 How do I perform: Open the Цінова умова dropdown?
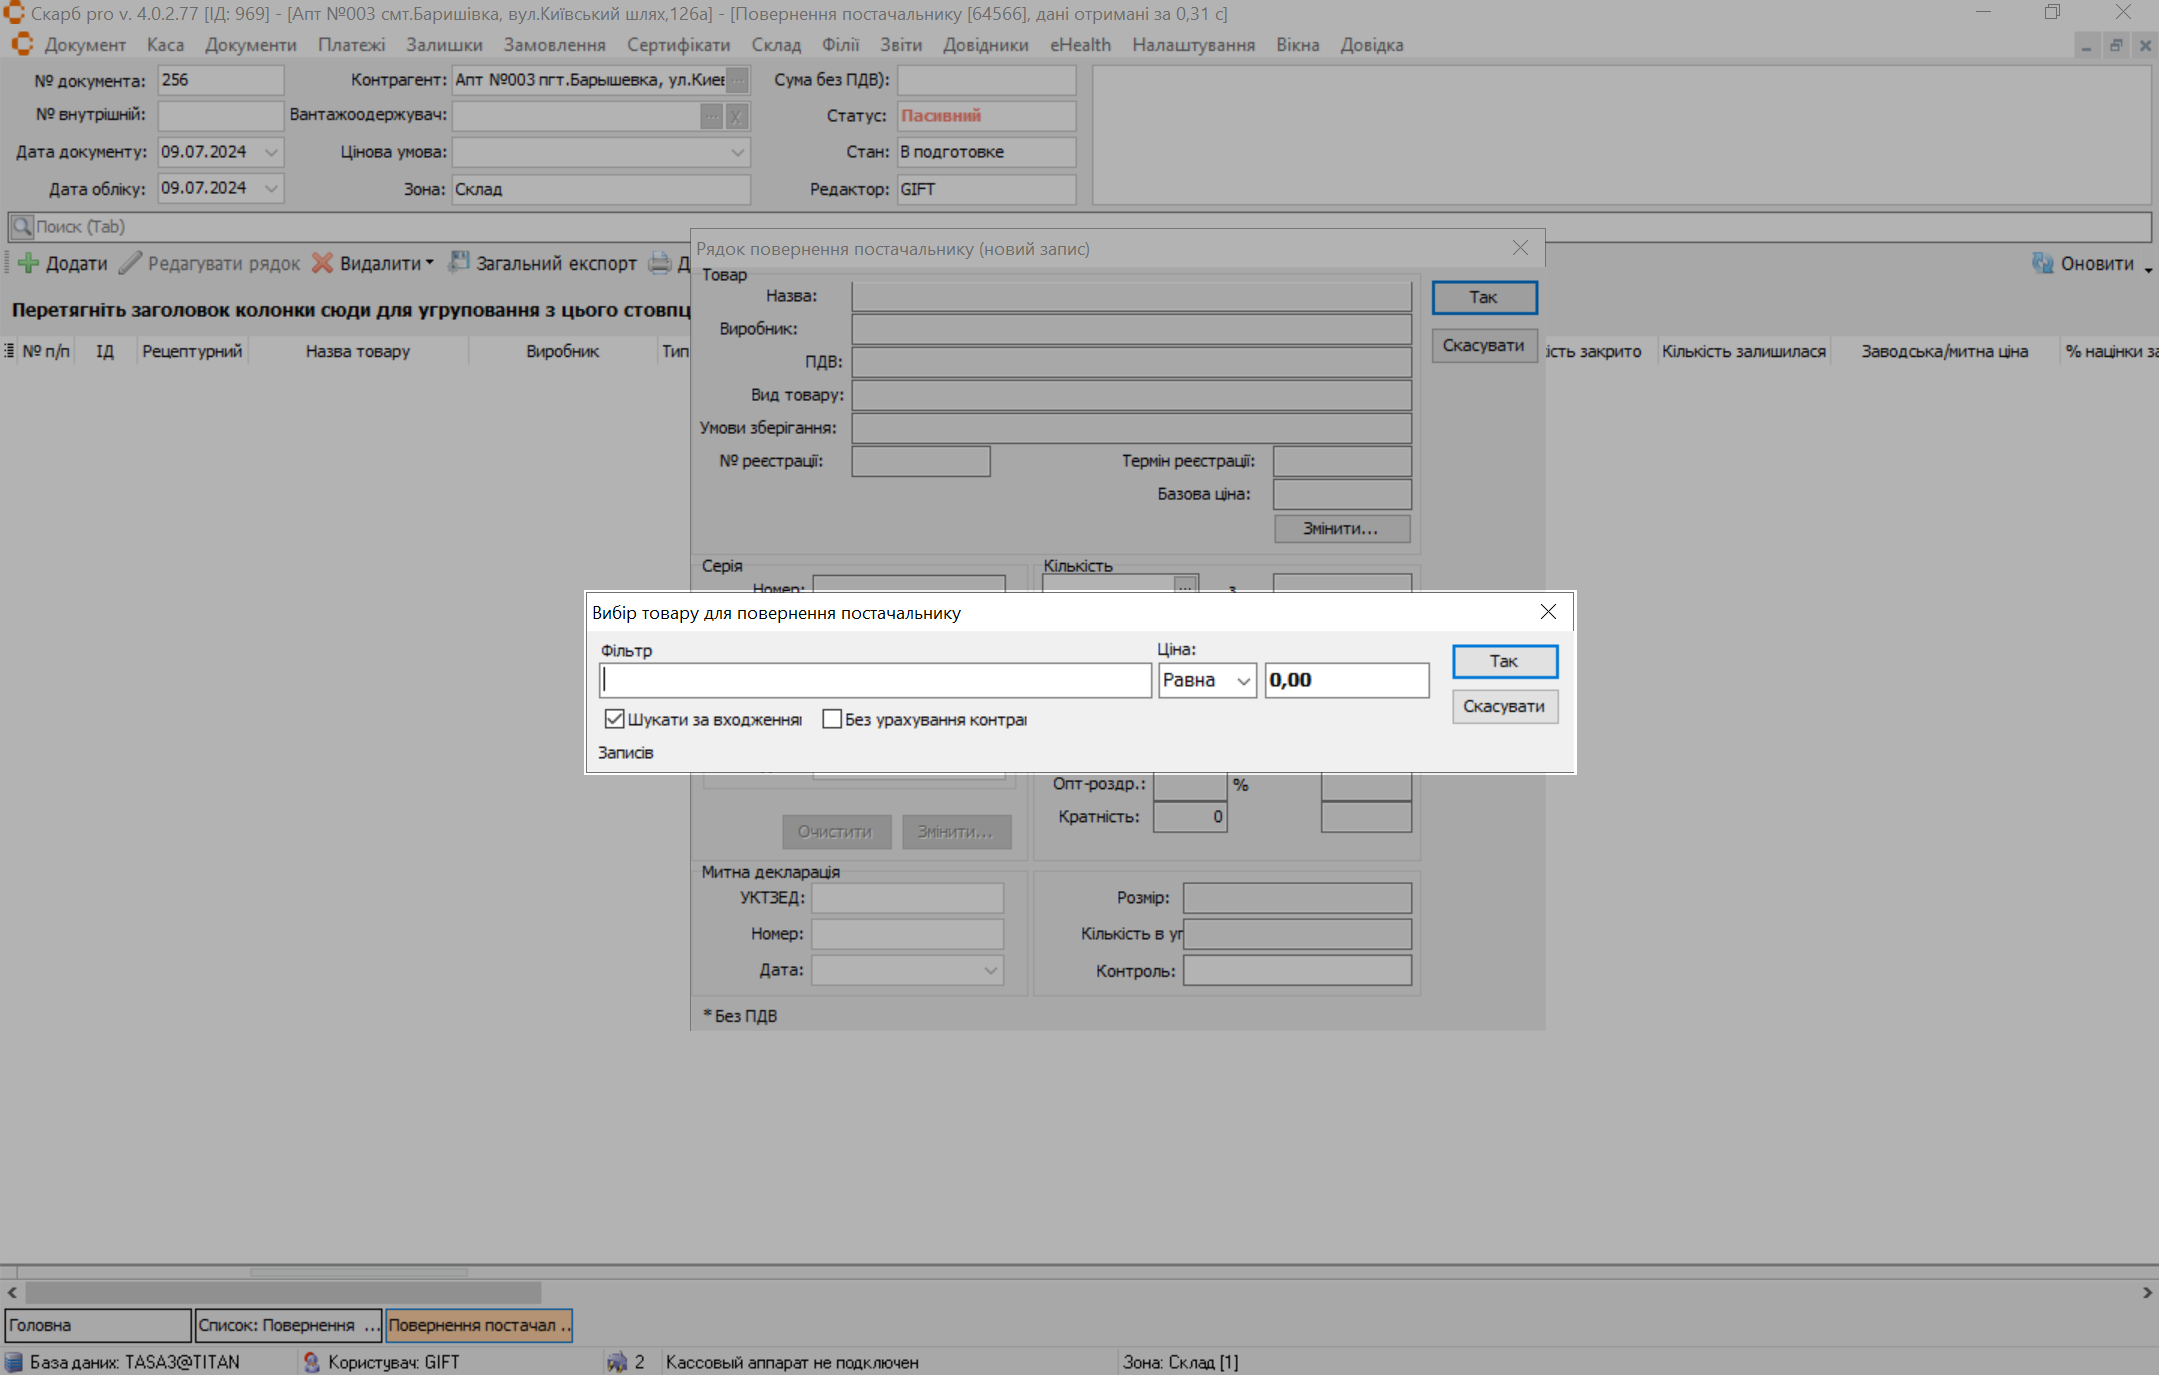point(737,152)
